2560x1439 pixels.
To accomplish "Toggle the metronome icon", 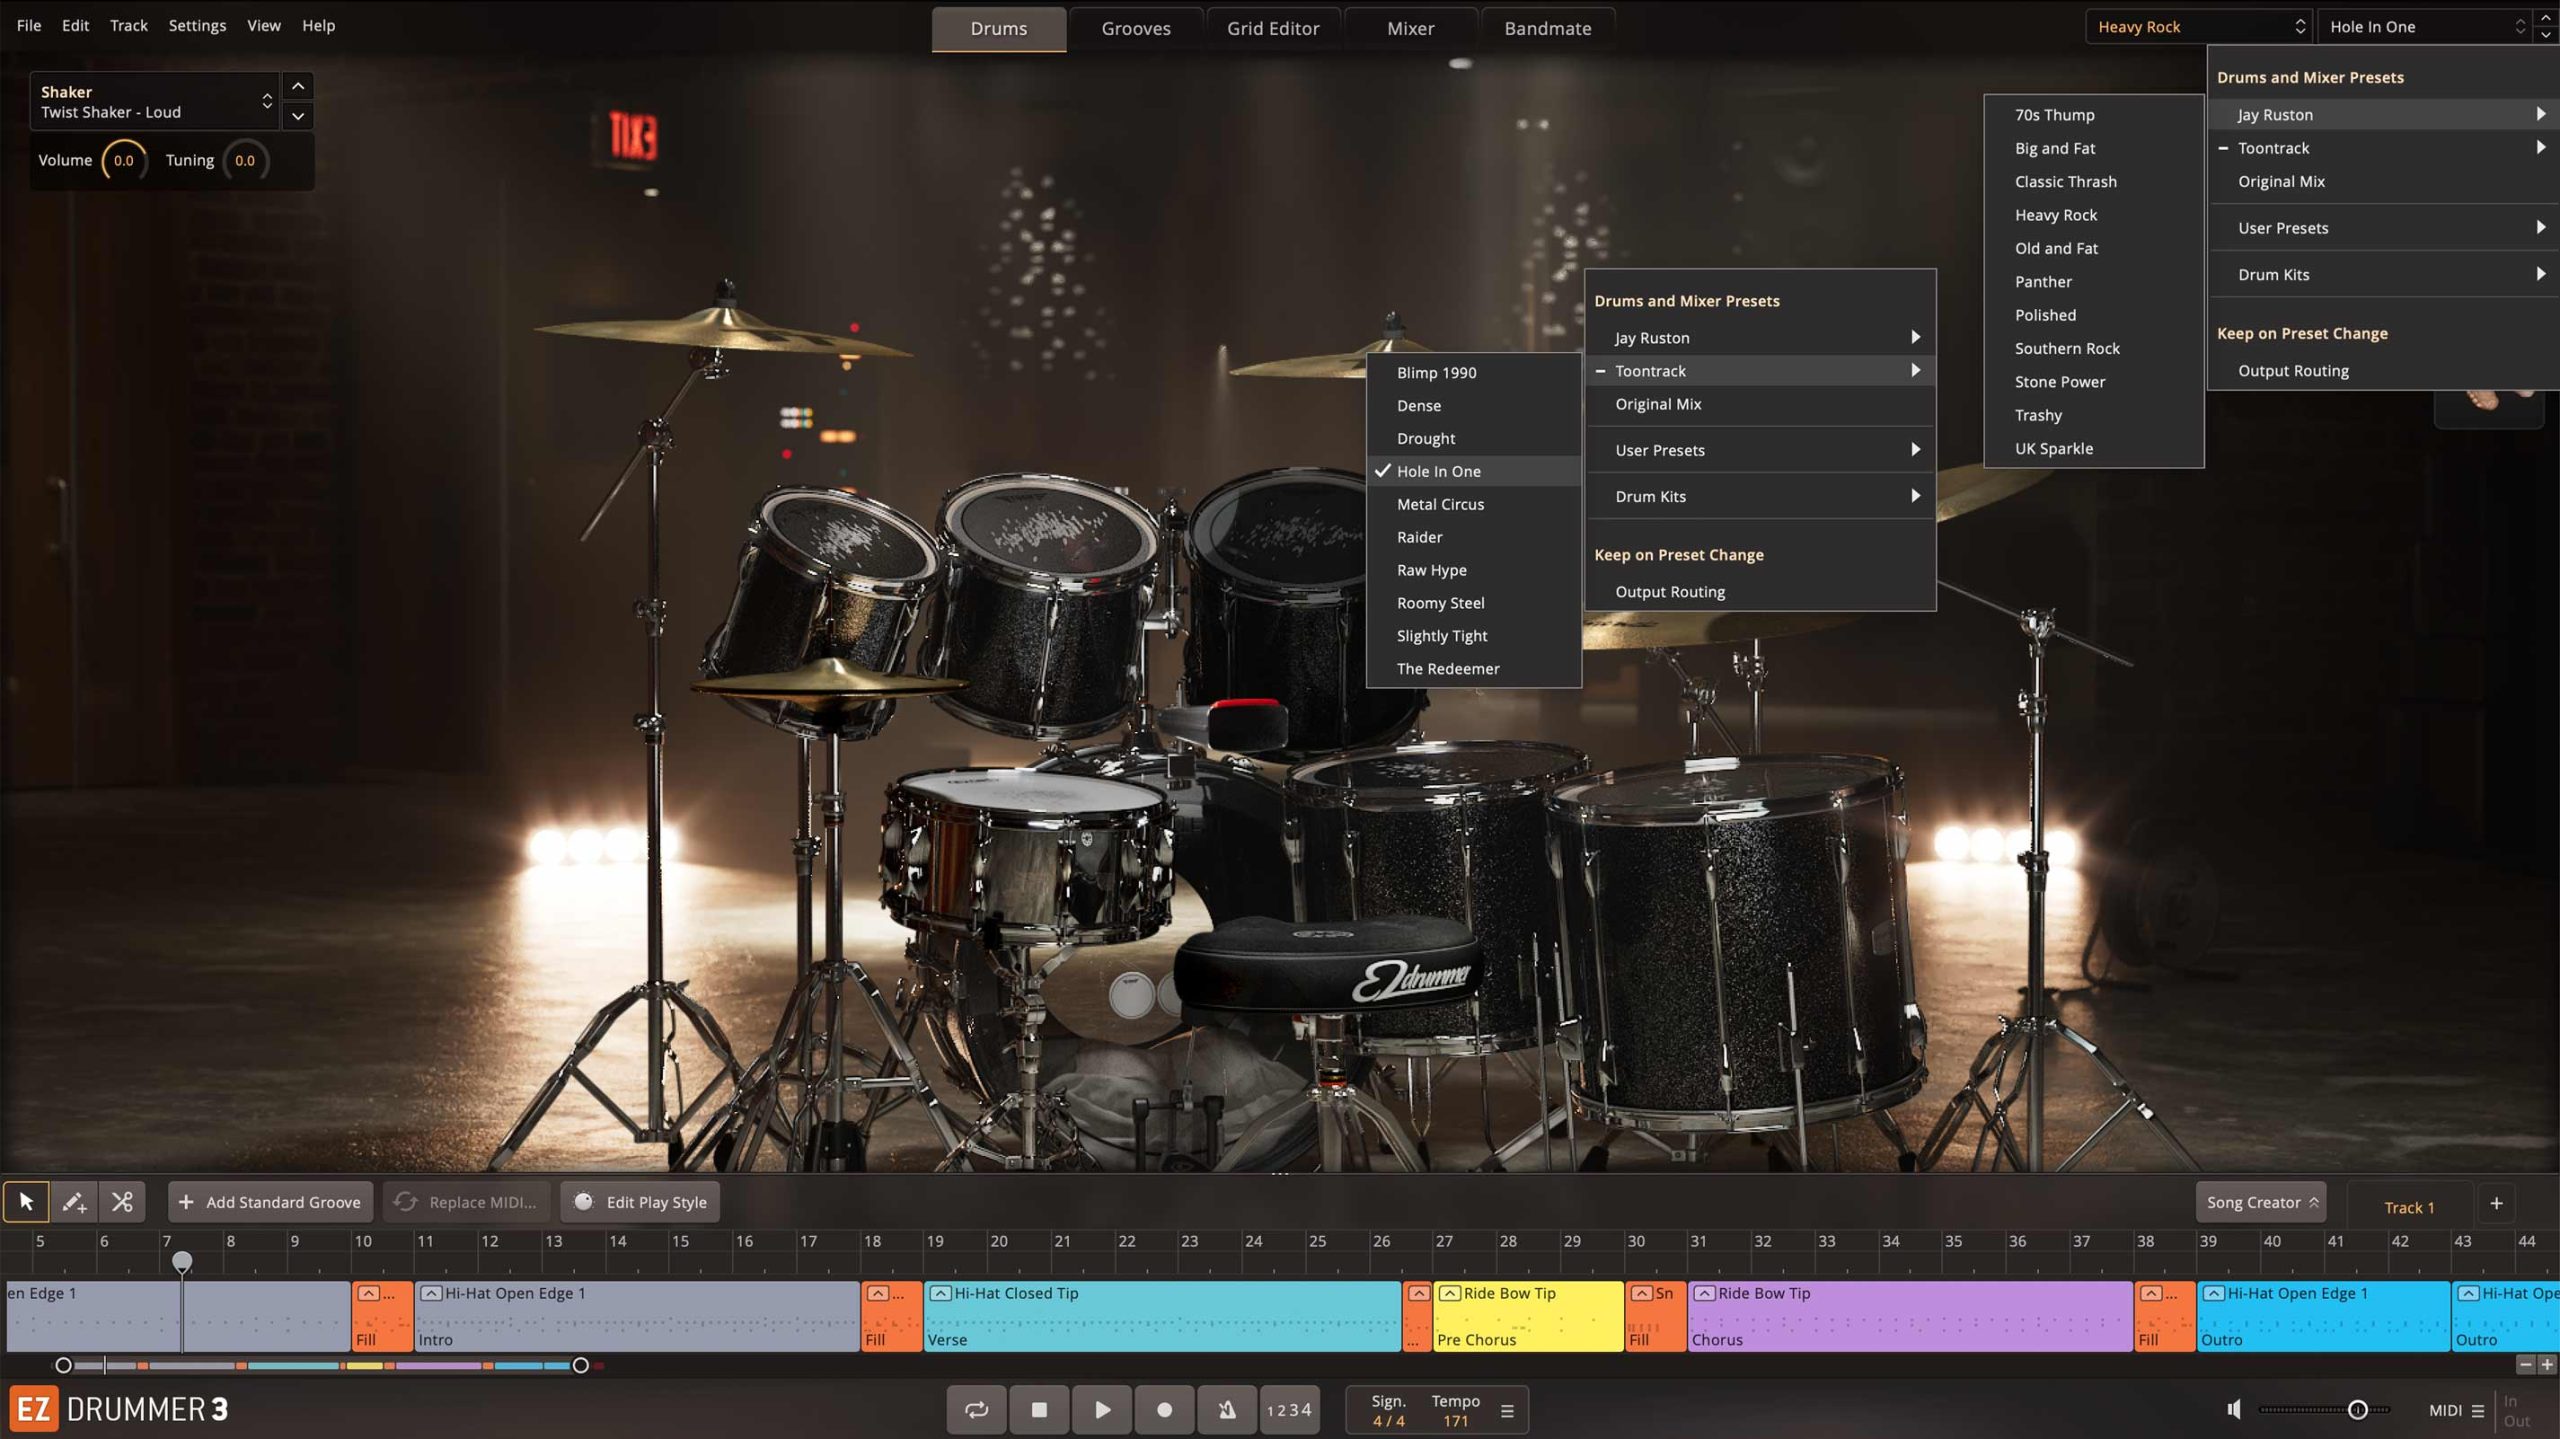I will coord(1227,1410).
